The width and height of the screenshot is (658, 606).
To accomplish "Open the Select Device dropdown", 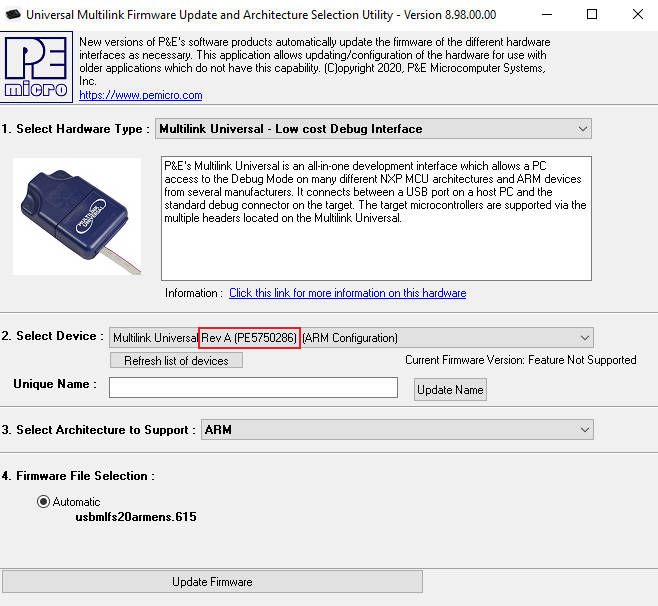I will click(584, 338).
